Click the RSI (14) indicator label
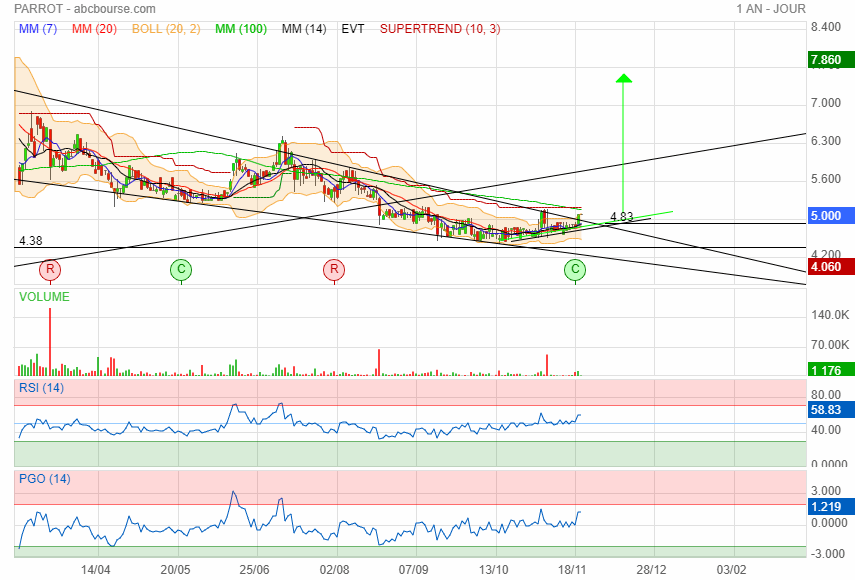Viewport: 855px width, 580px height. [x=41, y=388]
